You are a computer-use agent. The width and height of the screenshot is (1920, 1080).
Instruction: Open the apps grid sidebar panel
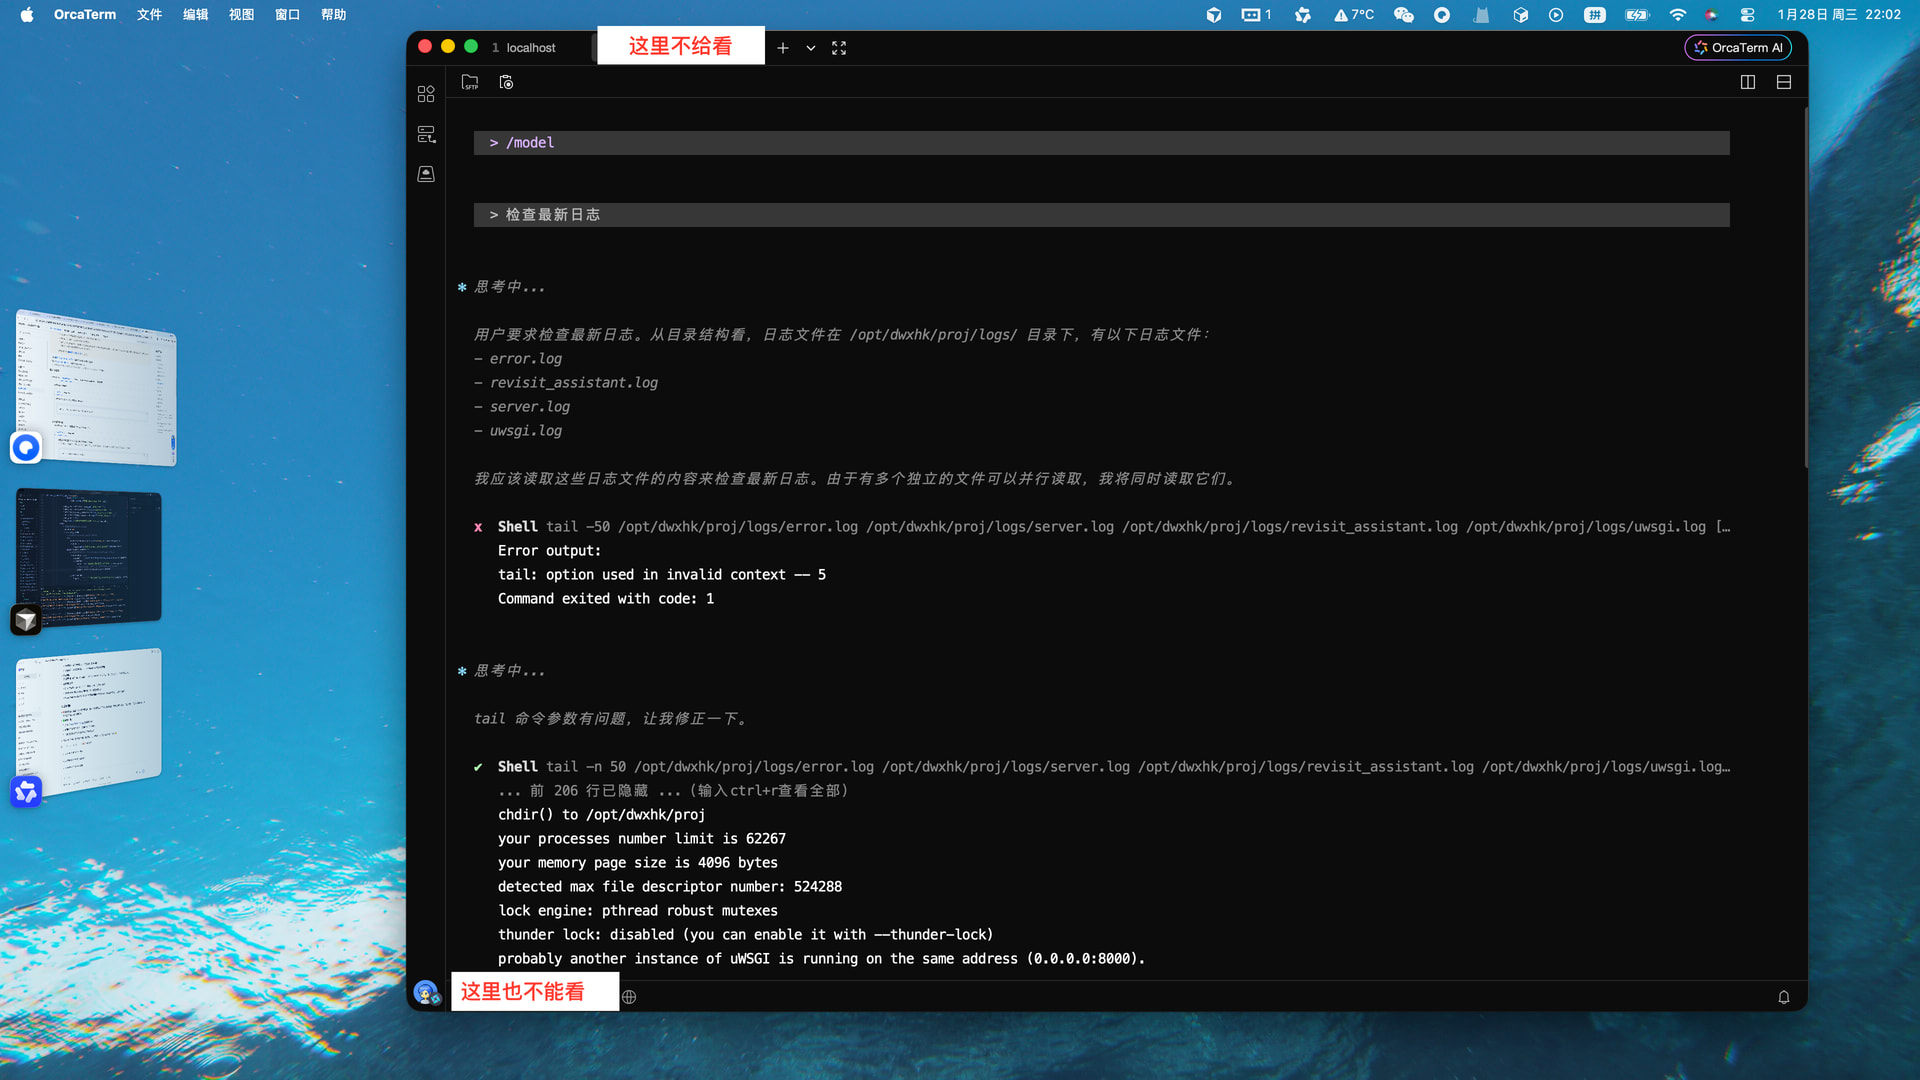tap(426, 93)
